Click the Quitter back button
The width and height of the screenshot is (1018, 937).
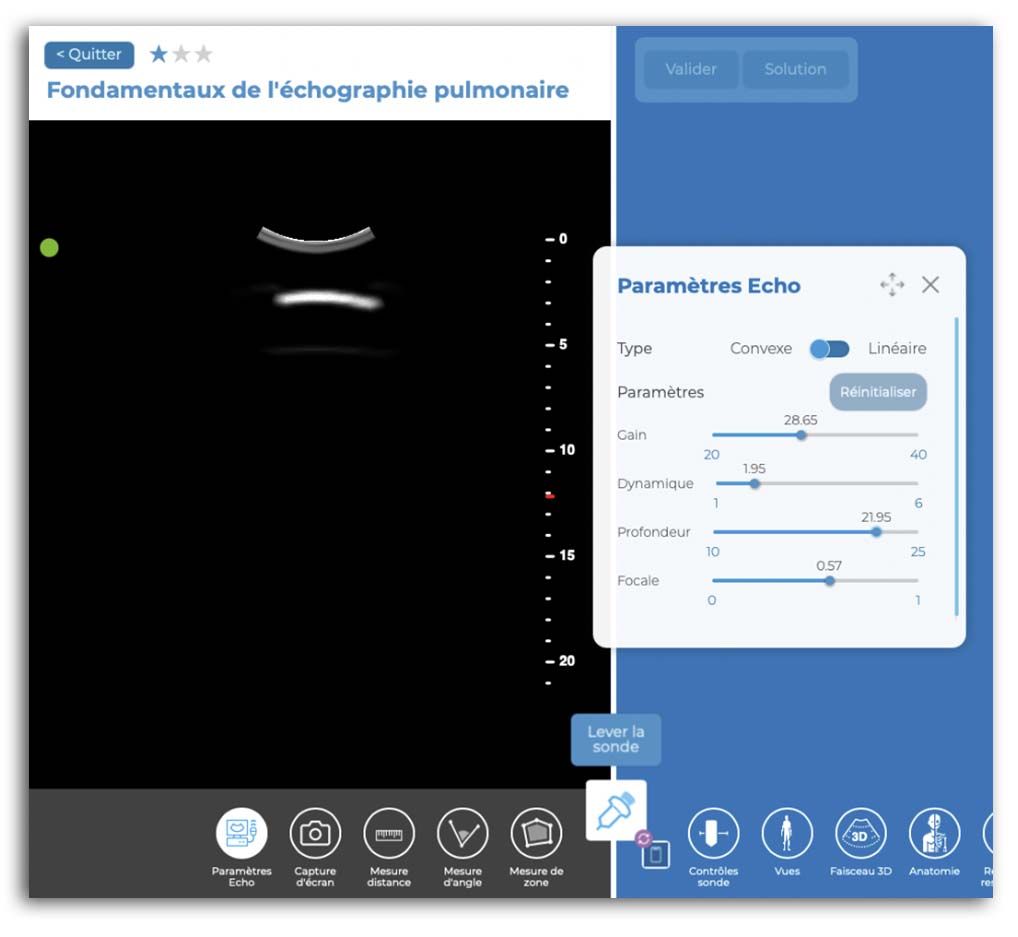click(89, 54)
